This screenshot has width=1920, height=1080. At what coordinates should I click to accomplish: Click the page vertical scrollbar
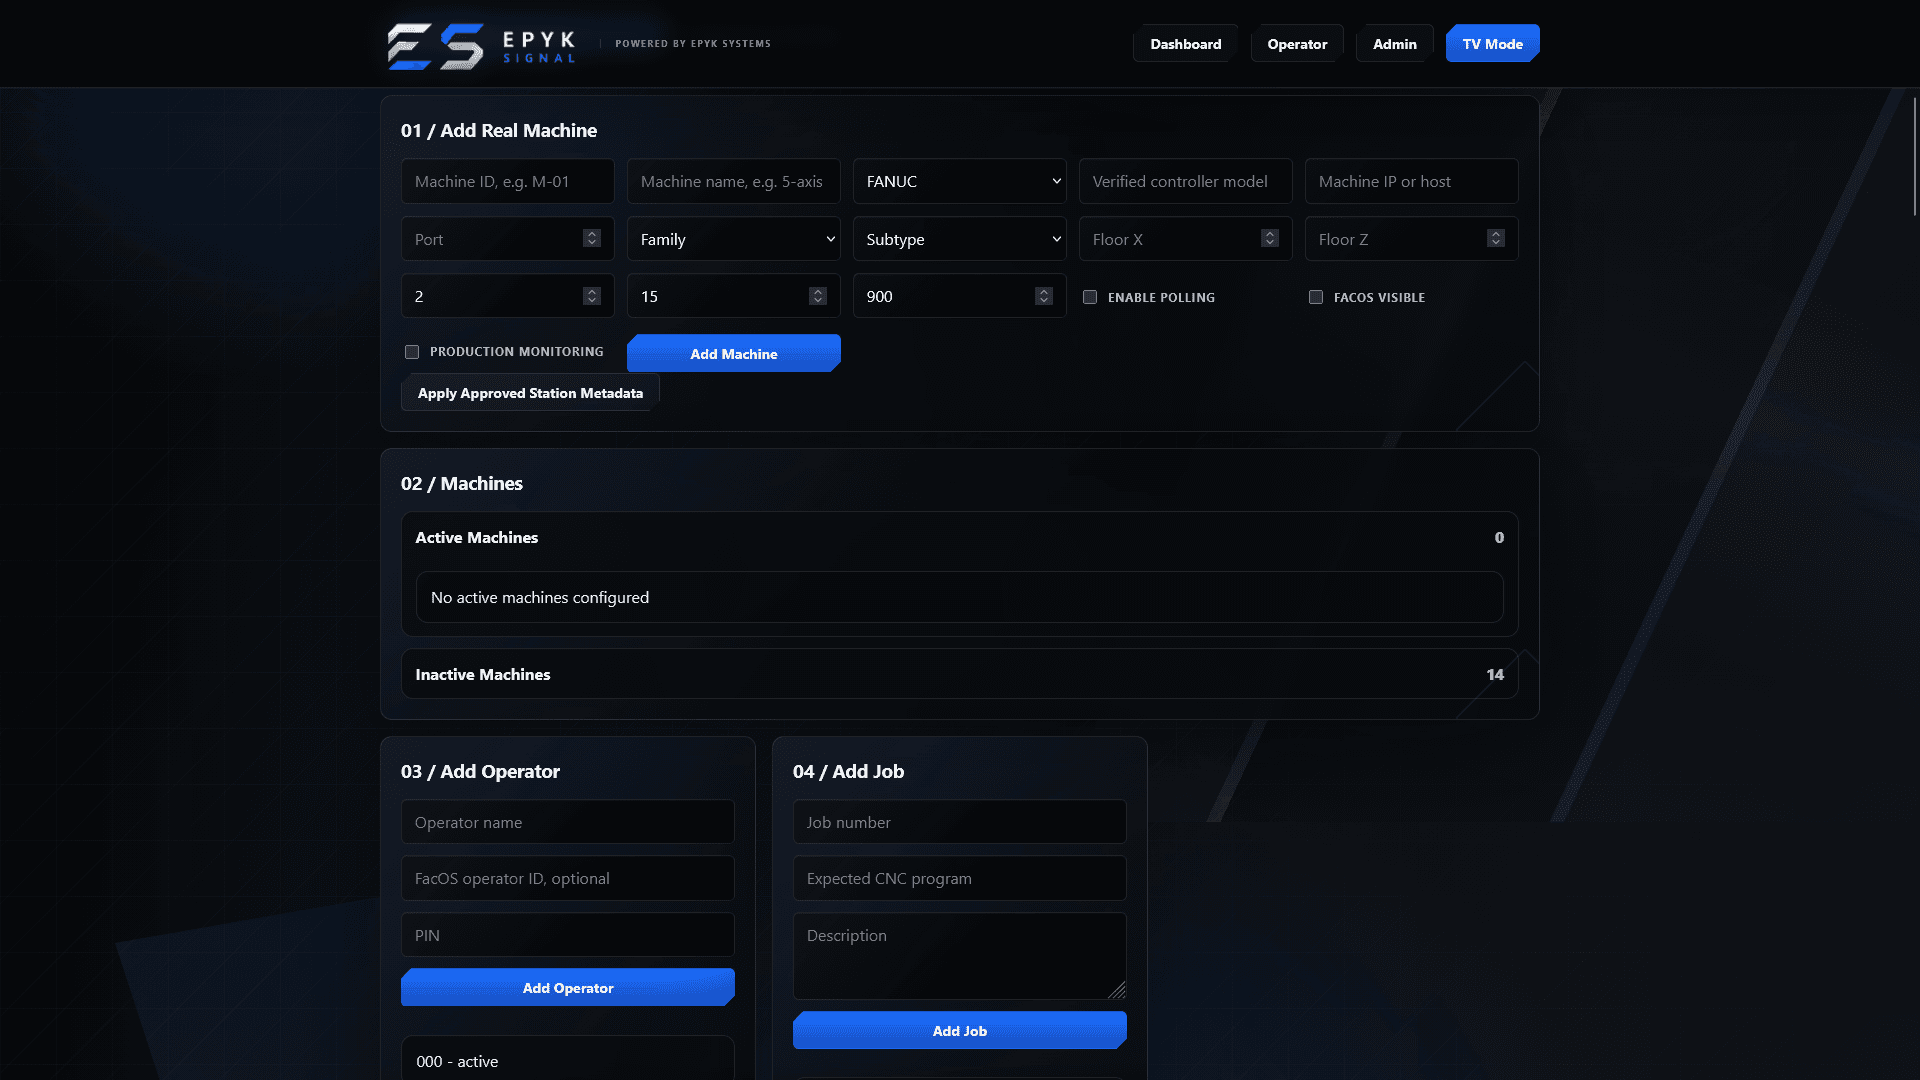[x=1914, y=155]
